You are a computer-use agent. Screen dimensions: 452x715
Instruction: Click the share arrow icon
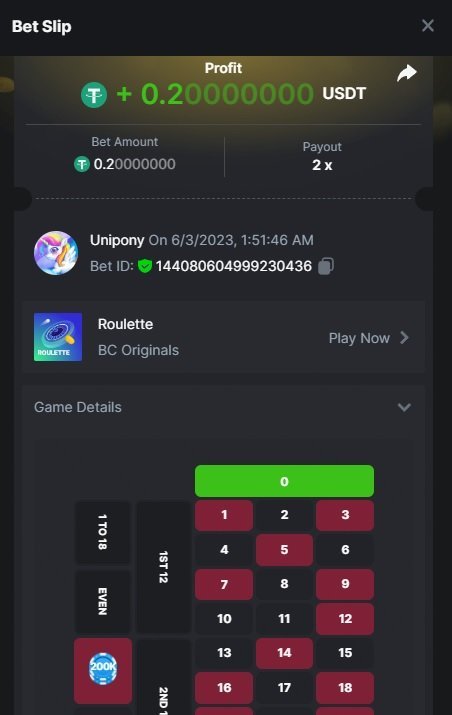coord(406,73)
